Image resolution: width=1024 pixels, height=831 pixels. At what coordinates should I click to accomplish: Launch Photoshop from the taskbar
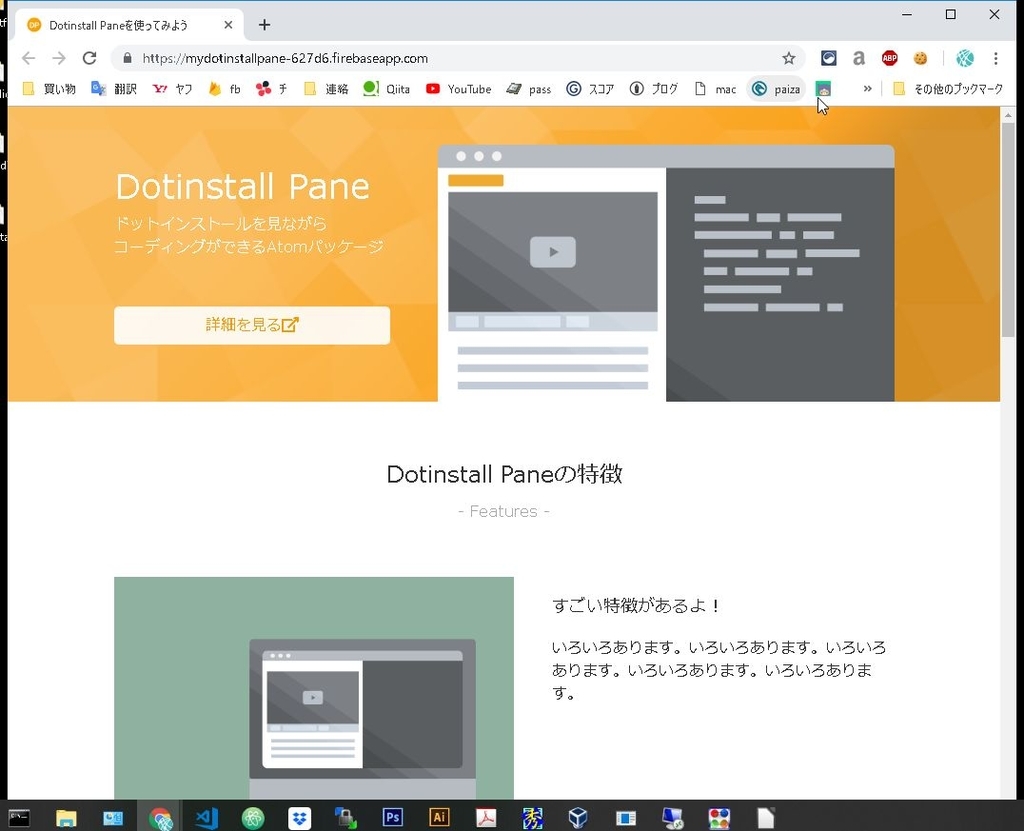point(392,817)
